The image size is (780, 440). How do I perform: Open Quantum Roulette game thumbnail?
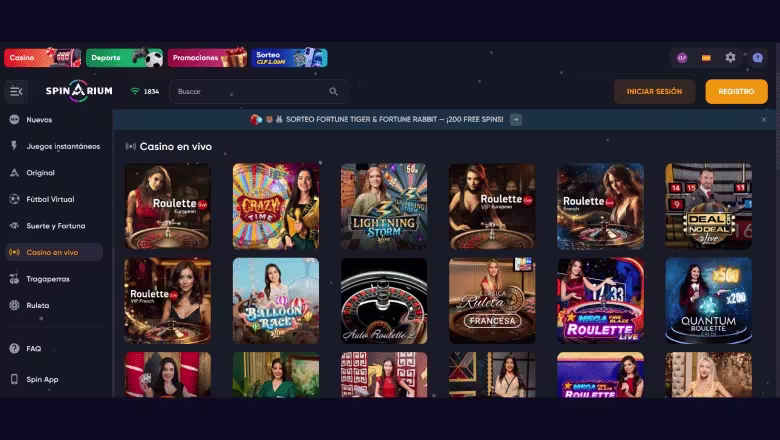(x=709, y=301)
